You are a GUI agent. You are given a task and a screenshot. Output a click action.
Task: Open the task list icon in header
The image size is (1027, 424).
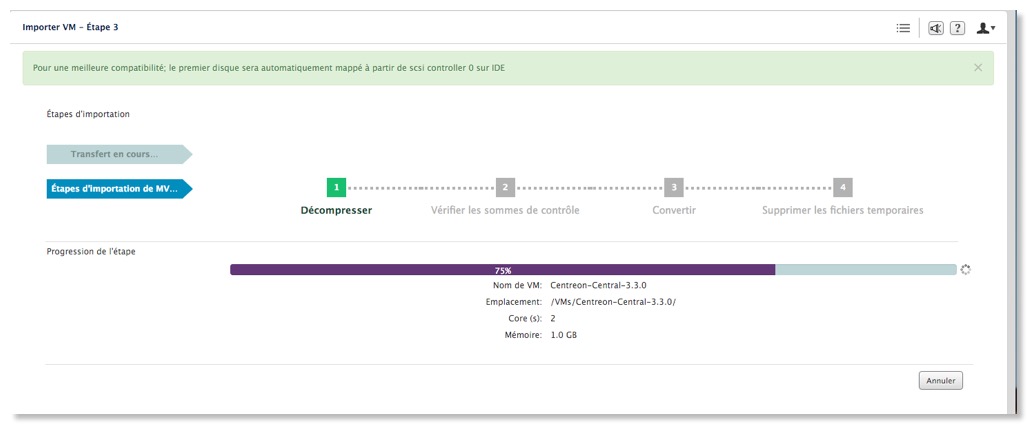tap(903, 28)
